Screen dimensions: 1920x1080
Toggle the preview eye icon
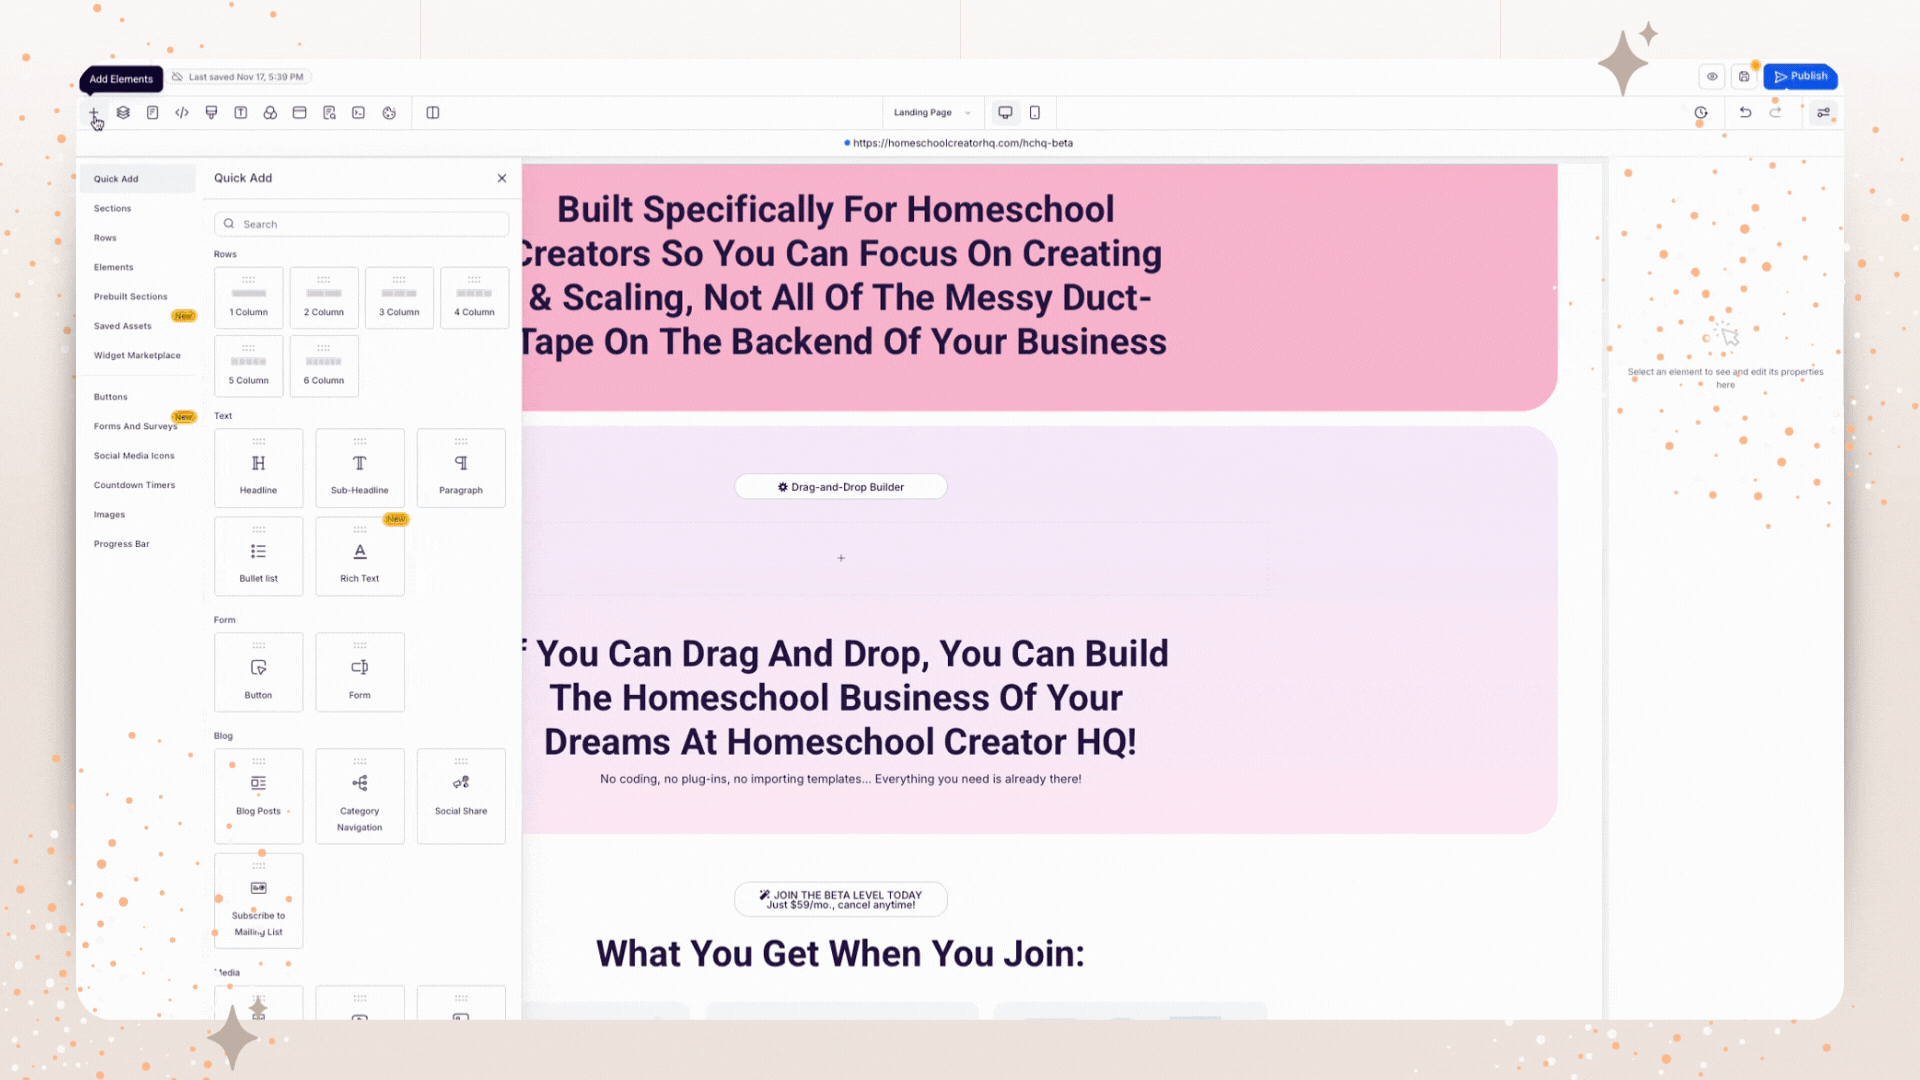coord(1712,77)
